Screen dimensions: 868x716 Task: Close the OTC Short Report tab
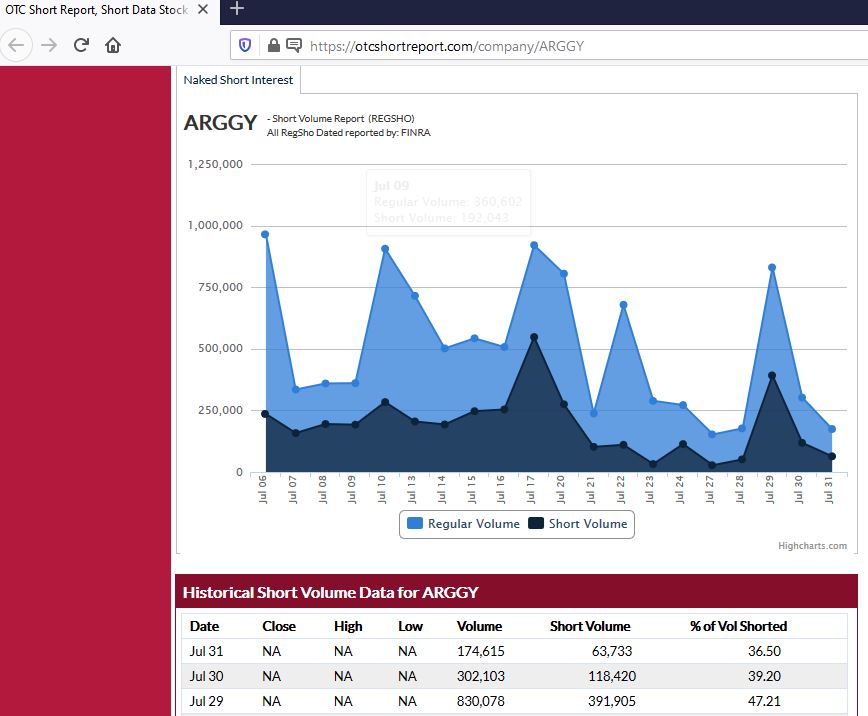tap(204, 9)
